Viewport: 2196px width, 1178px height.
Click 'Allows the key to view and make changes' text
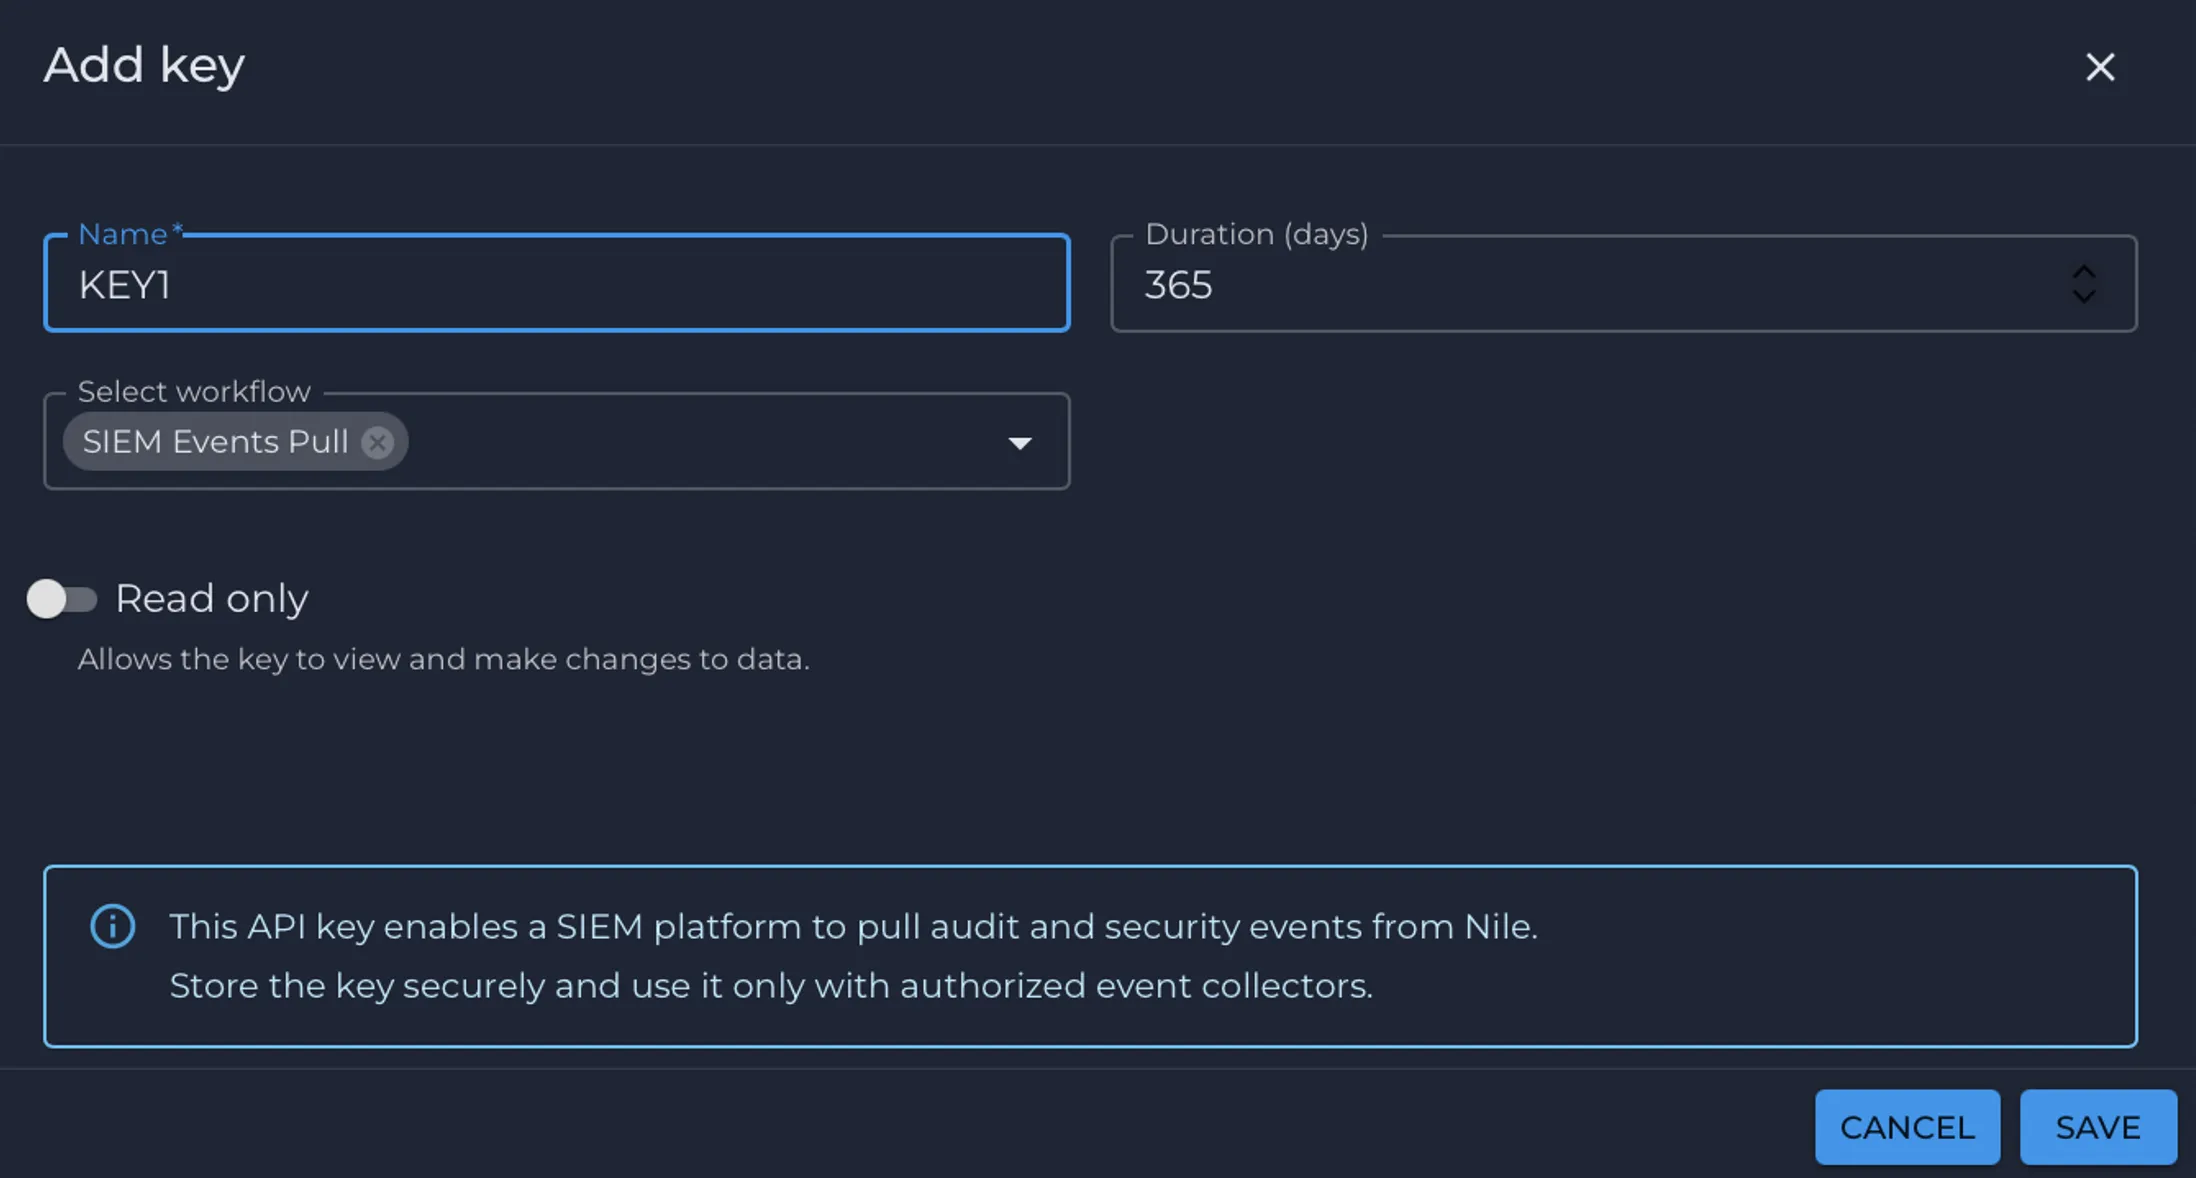[x=444, y=660]
